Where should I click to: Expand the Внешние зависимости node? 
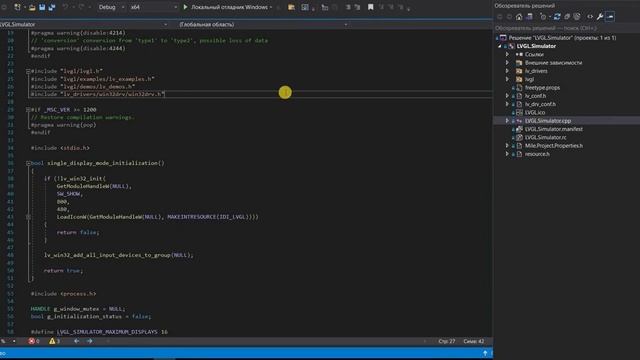(507, 63)
